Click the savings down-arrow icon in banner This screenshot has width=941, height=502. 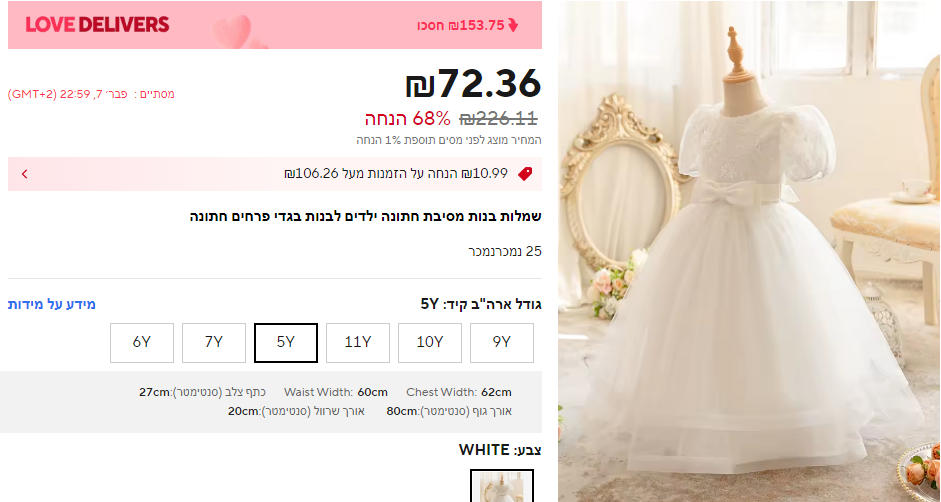[x=513, y=25]
